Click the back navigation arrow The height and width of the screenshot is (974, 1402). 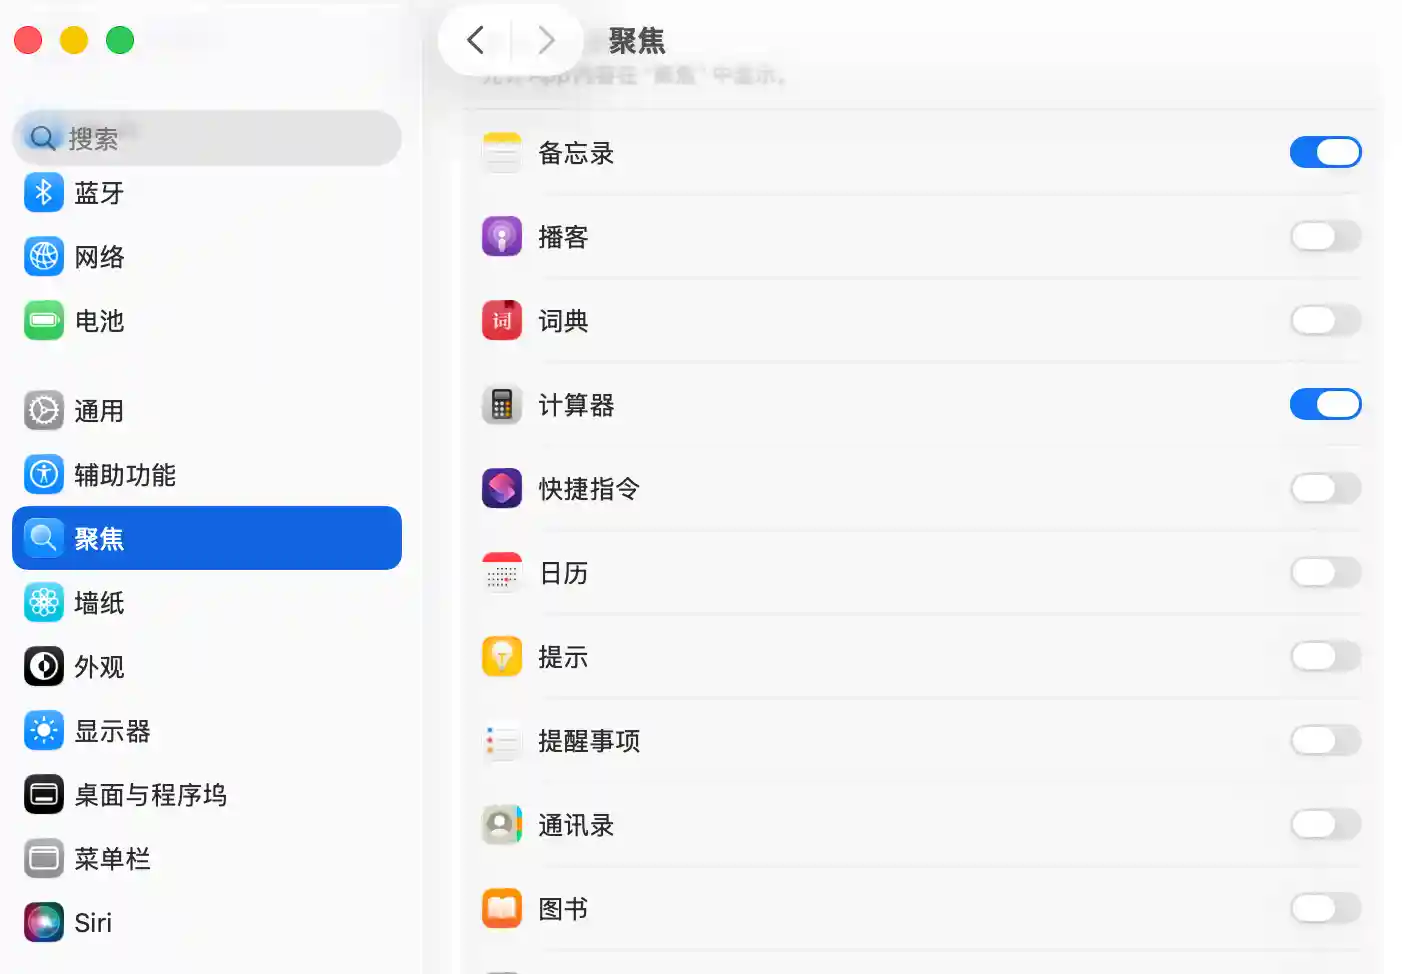pos(474,40)
